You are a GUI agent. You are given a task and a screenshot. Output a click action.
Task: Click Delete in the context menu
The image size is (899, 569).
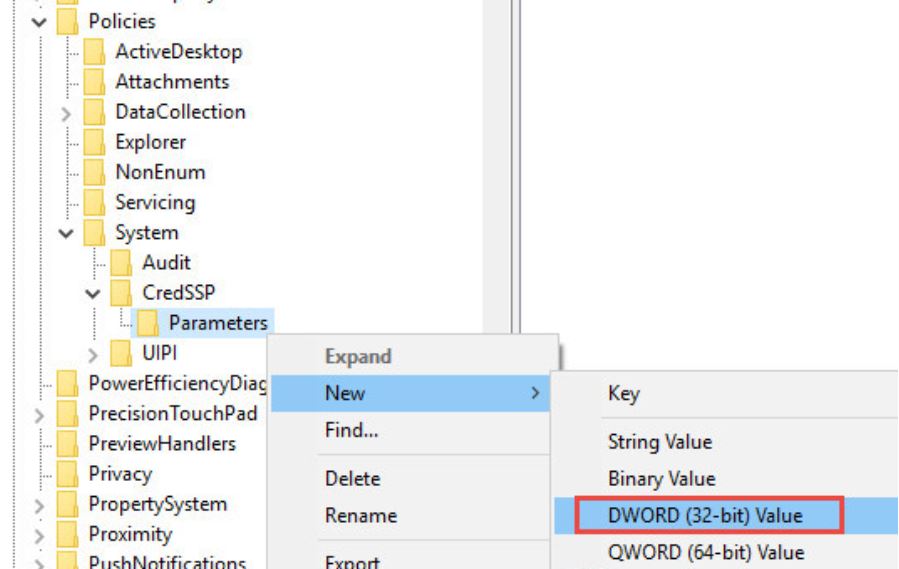(x=352, y=478)
